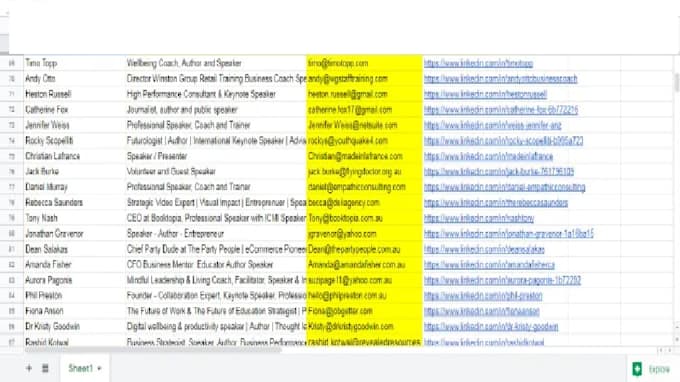Select "CFO Business Mentor Educator Author Speaker" cell
The width and height of the screenshot is (680, 382).
coord(216,264)
